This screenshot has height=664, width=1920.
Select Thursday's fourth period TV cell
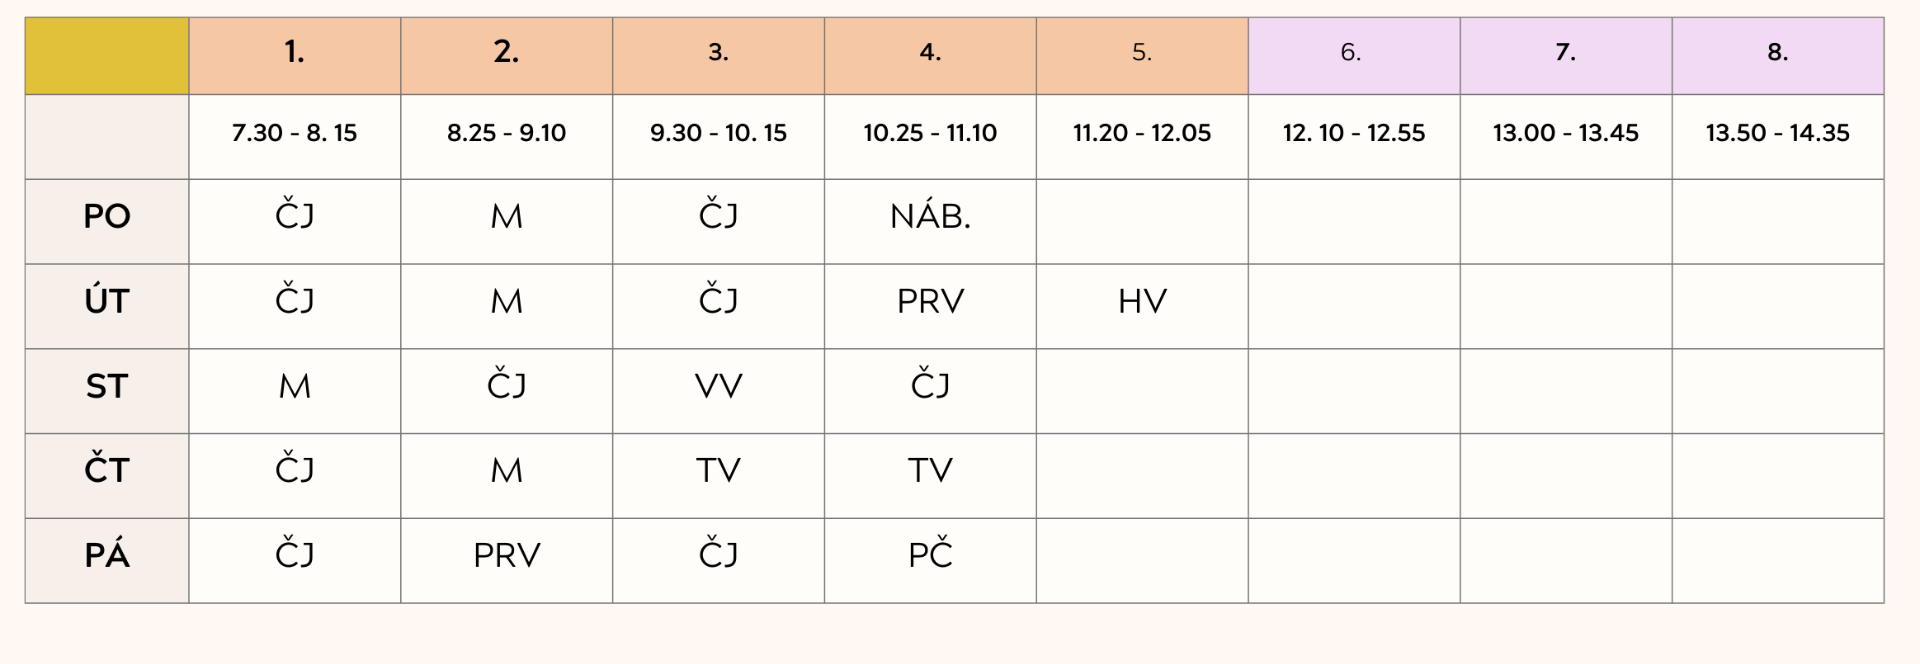[x=930, y=476]
